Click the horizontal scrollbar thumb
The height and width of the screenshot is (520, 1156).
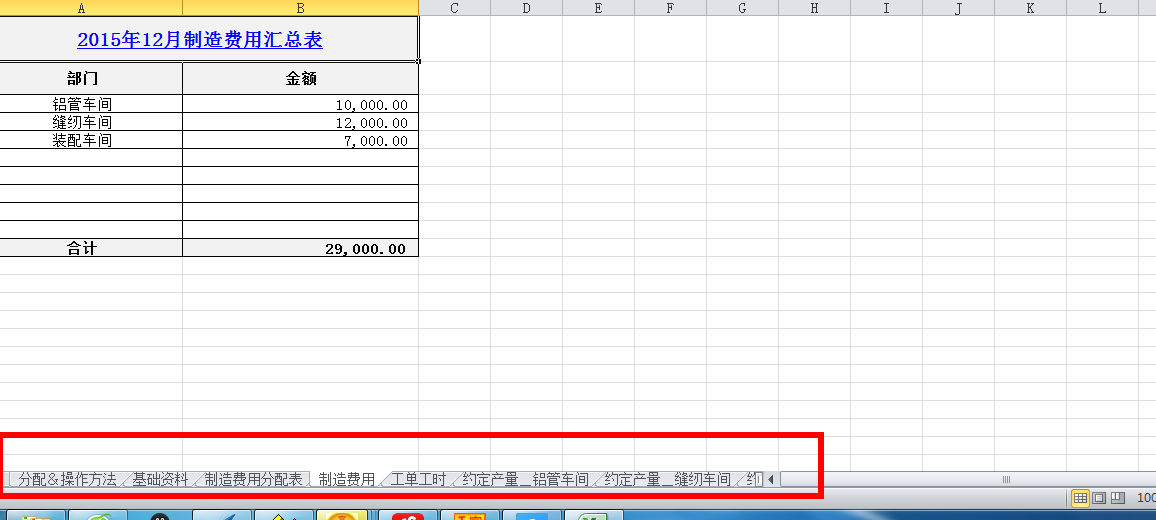point(1005,480)
